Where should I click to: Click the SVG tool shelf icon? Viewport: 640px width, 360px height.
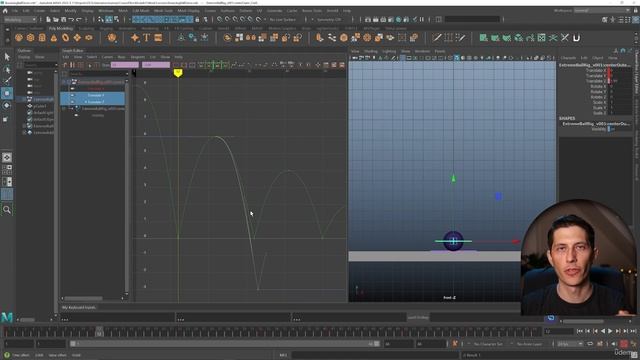158,38
